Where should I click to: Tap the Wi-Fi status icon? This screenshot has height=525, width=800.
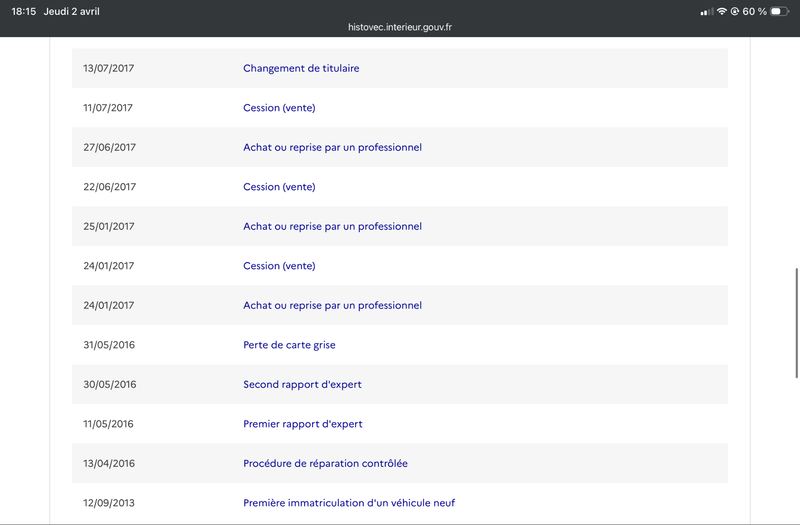[721, 11]
